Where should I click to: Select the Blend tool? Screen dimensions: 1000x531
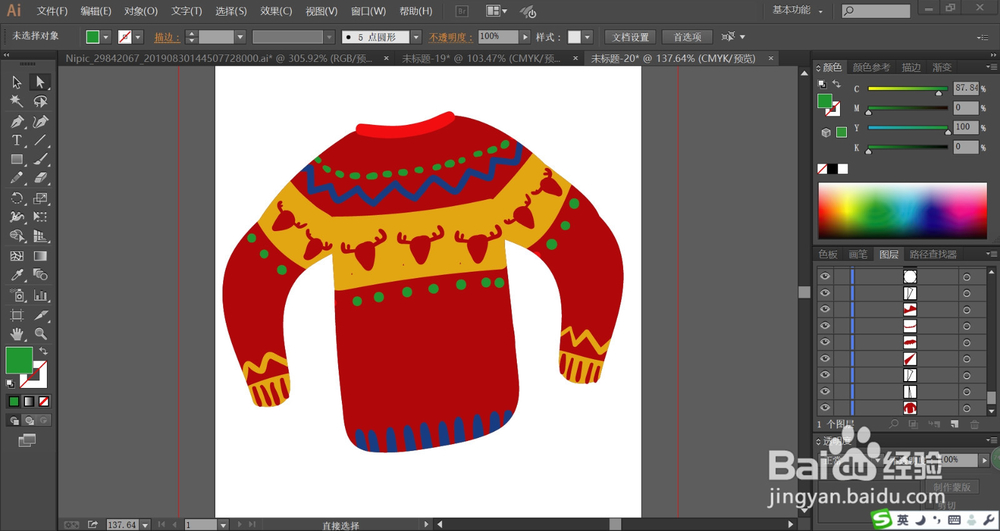pyautogui.click(x=40, y=275)
